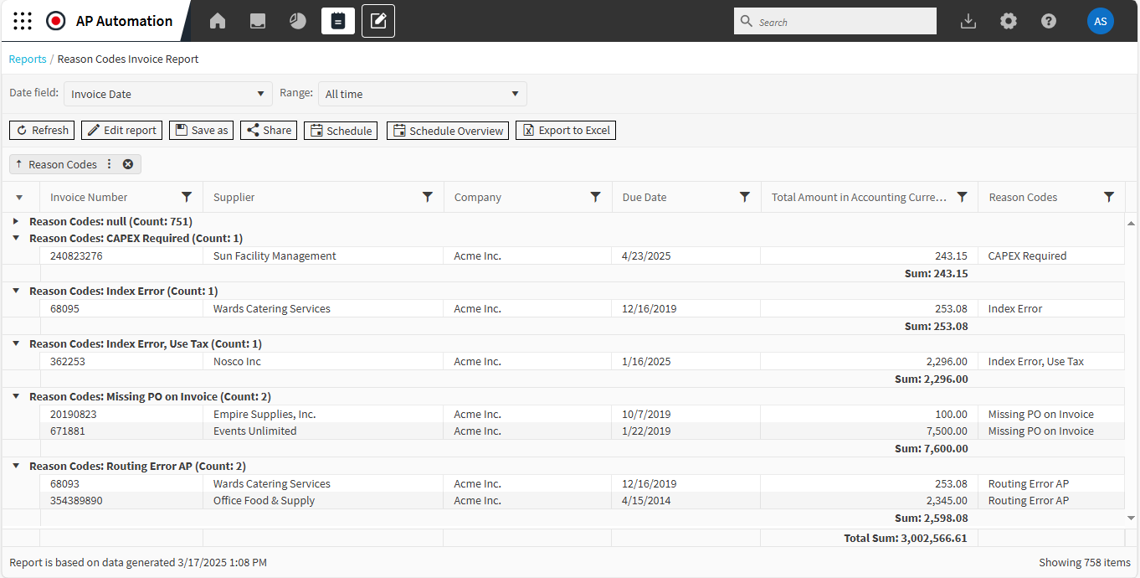Go to the Home icon
Screen dimensions: 1140x578
(x=217, y=21)
